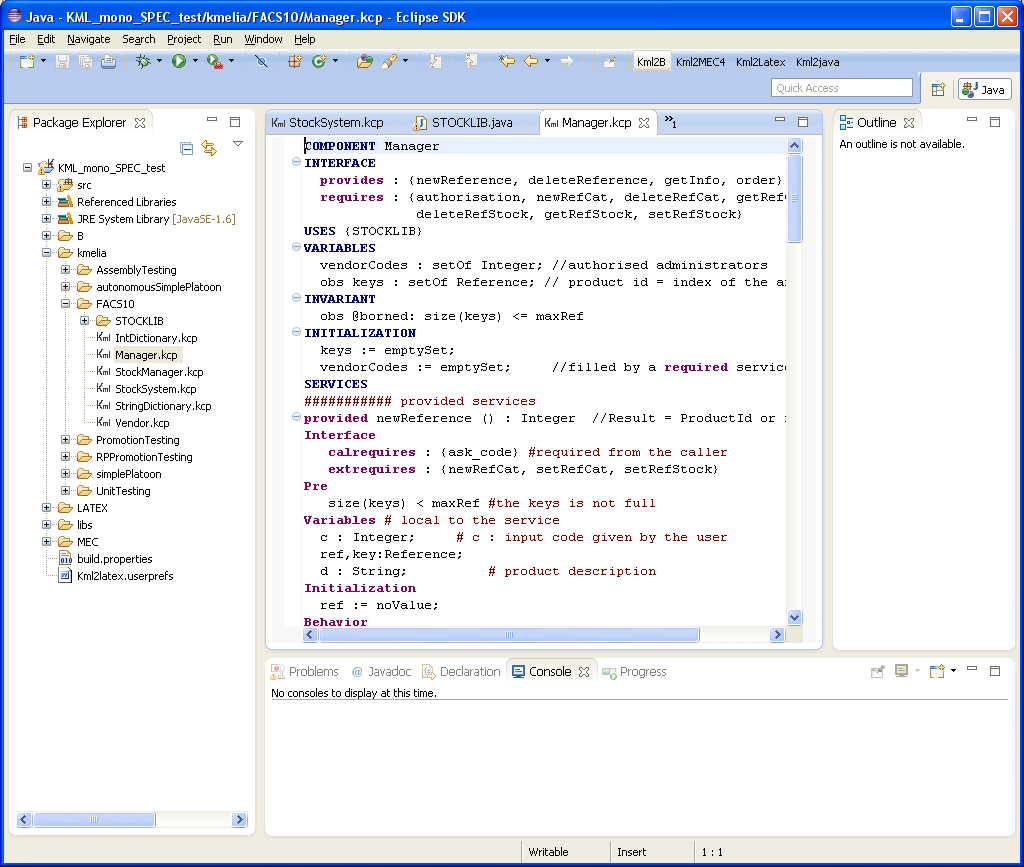Expand the STOCKLIB folder tree node

pos(85,321)
